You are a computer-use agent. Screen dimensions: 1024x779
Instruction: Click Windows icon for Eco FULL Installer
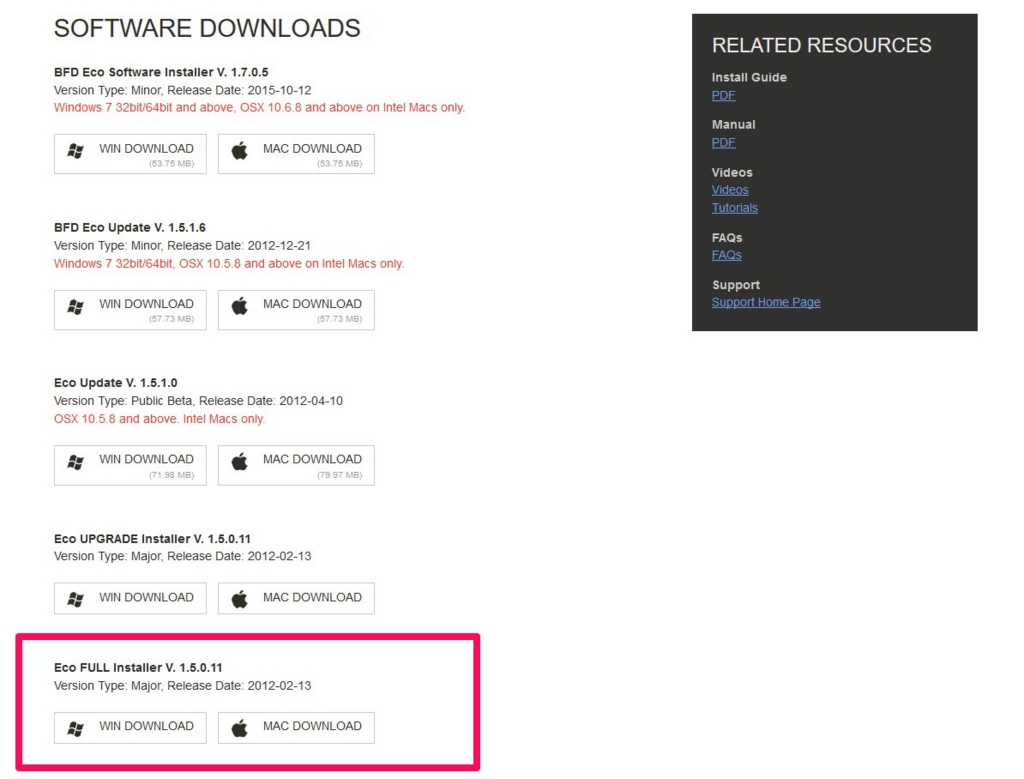click(76, 727)
